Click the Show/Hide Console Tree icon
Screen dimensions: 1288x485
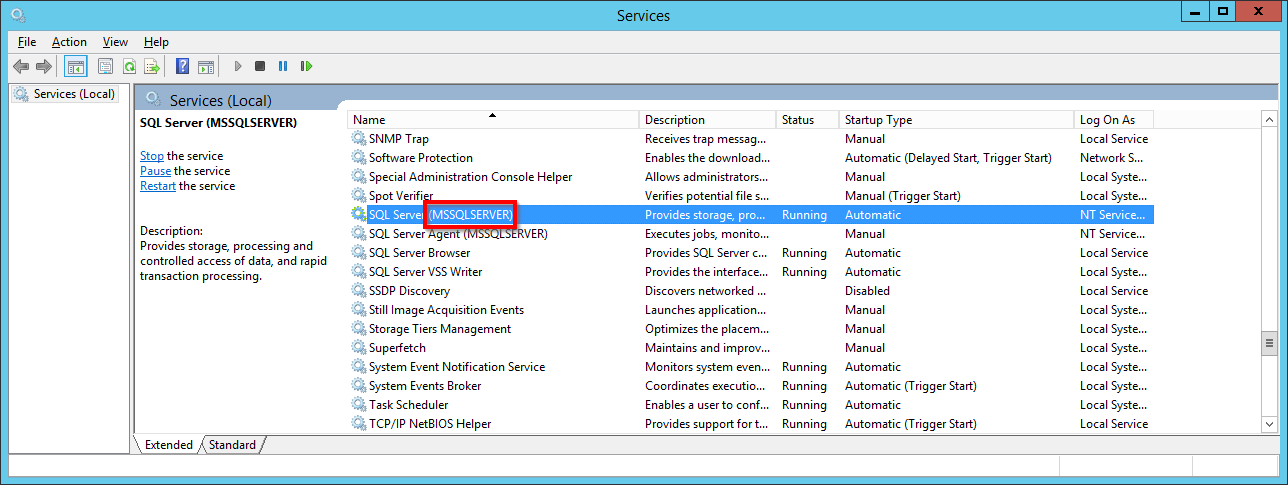coord(75,67)
